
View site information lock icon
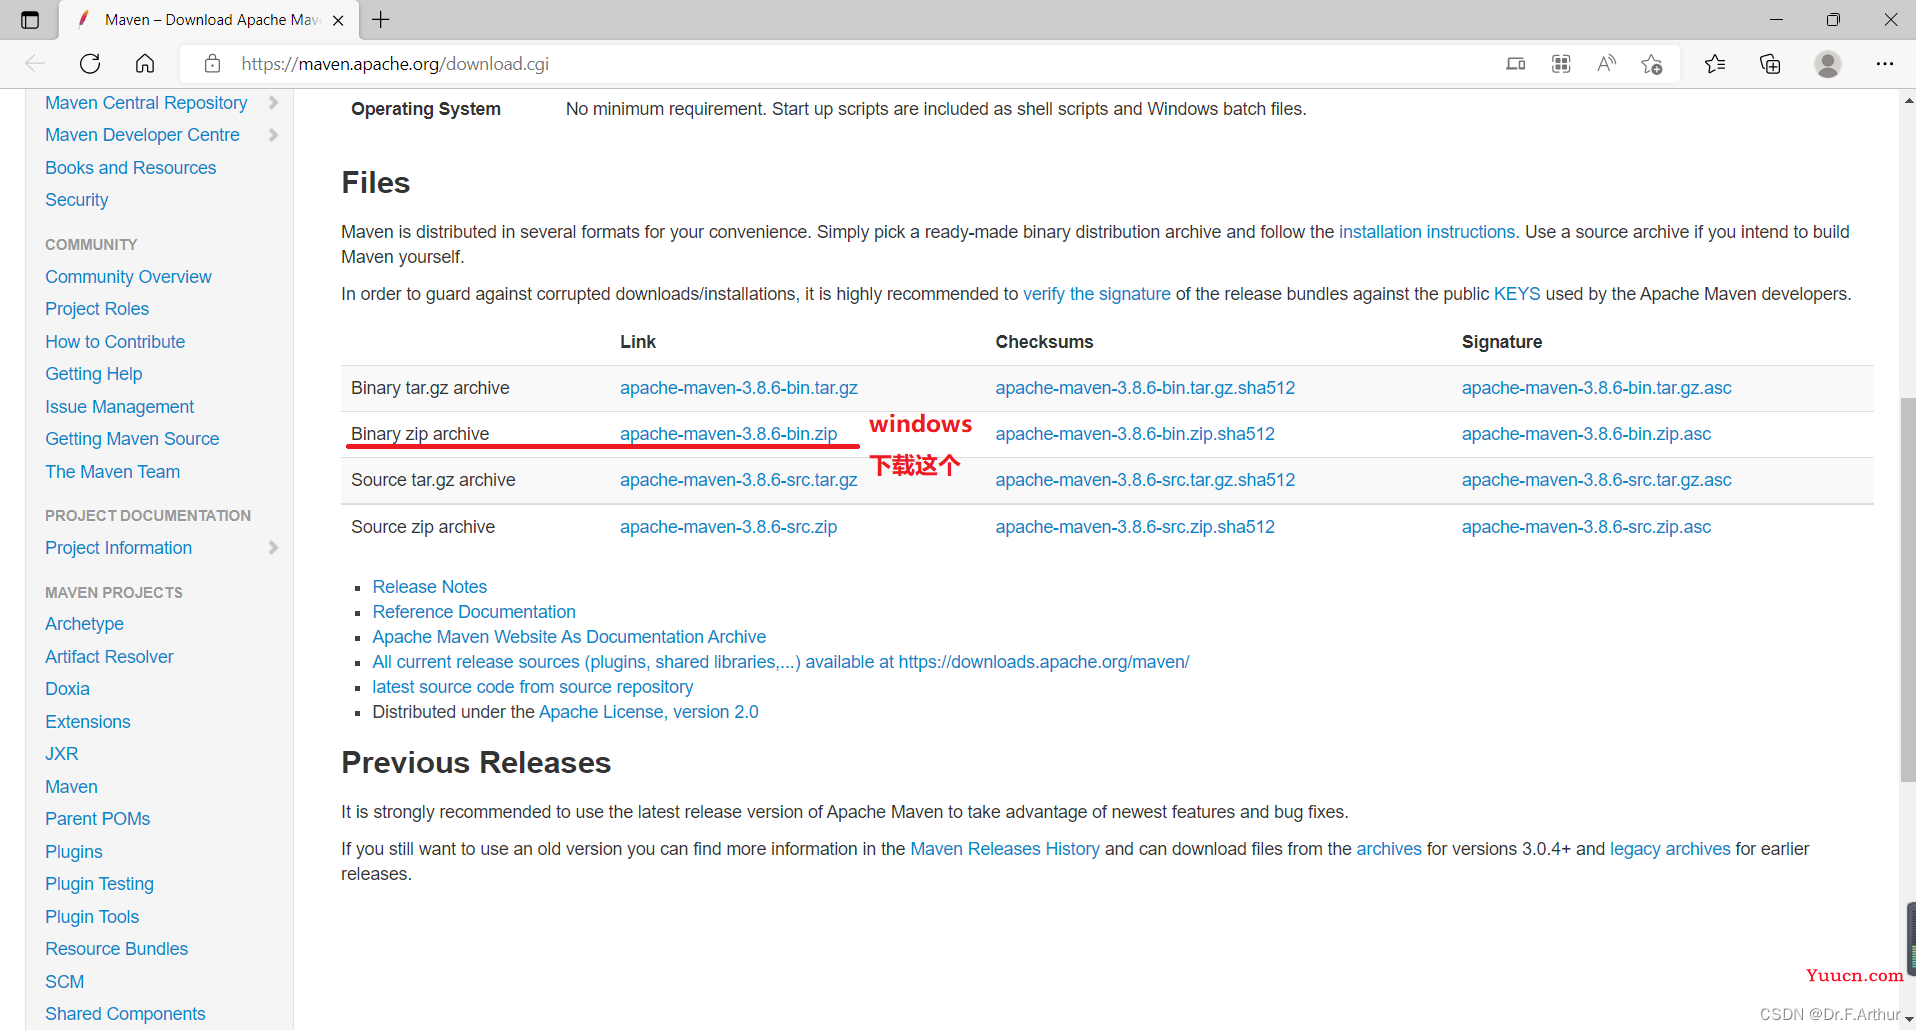pos(212,64)
